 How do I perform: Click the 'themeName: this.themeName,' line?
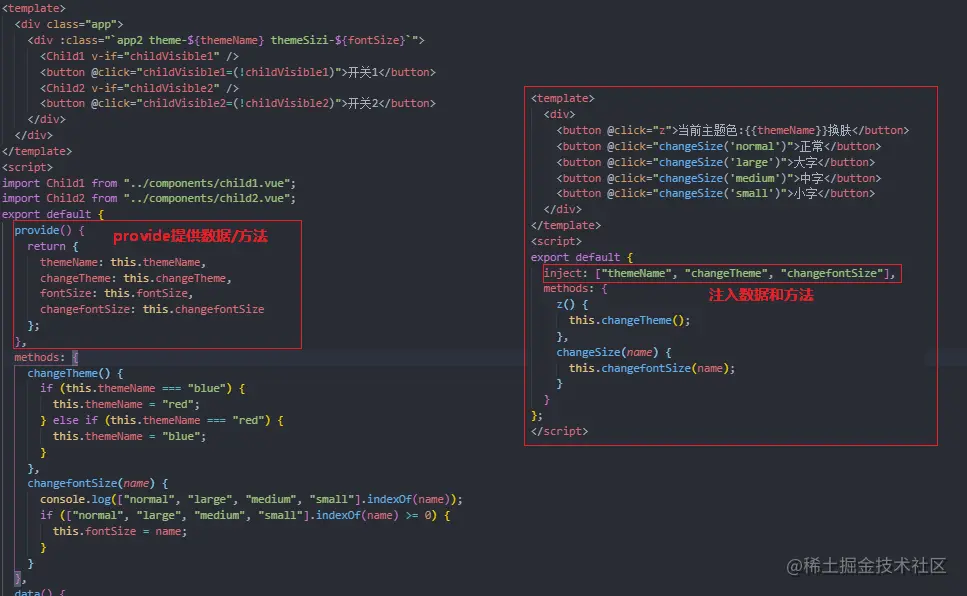(123, 262)
